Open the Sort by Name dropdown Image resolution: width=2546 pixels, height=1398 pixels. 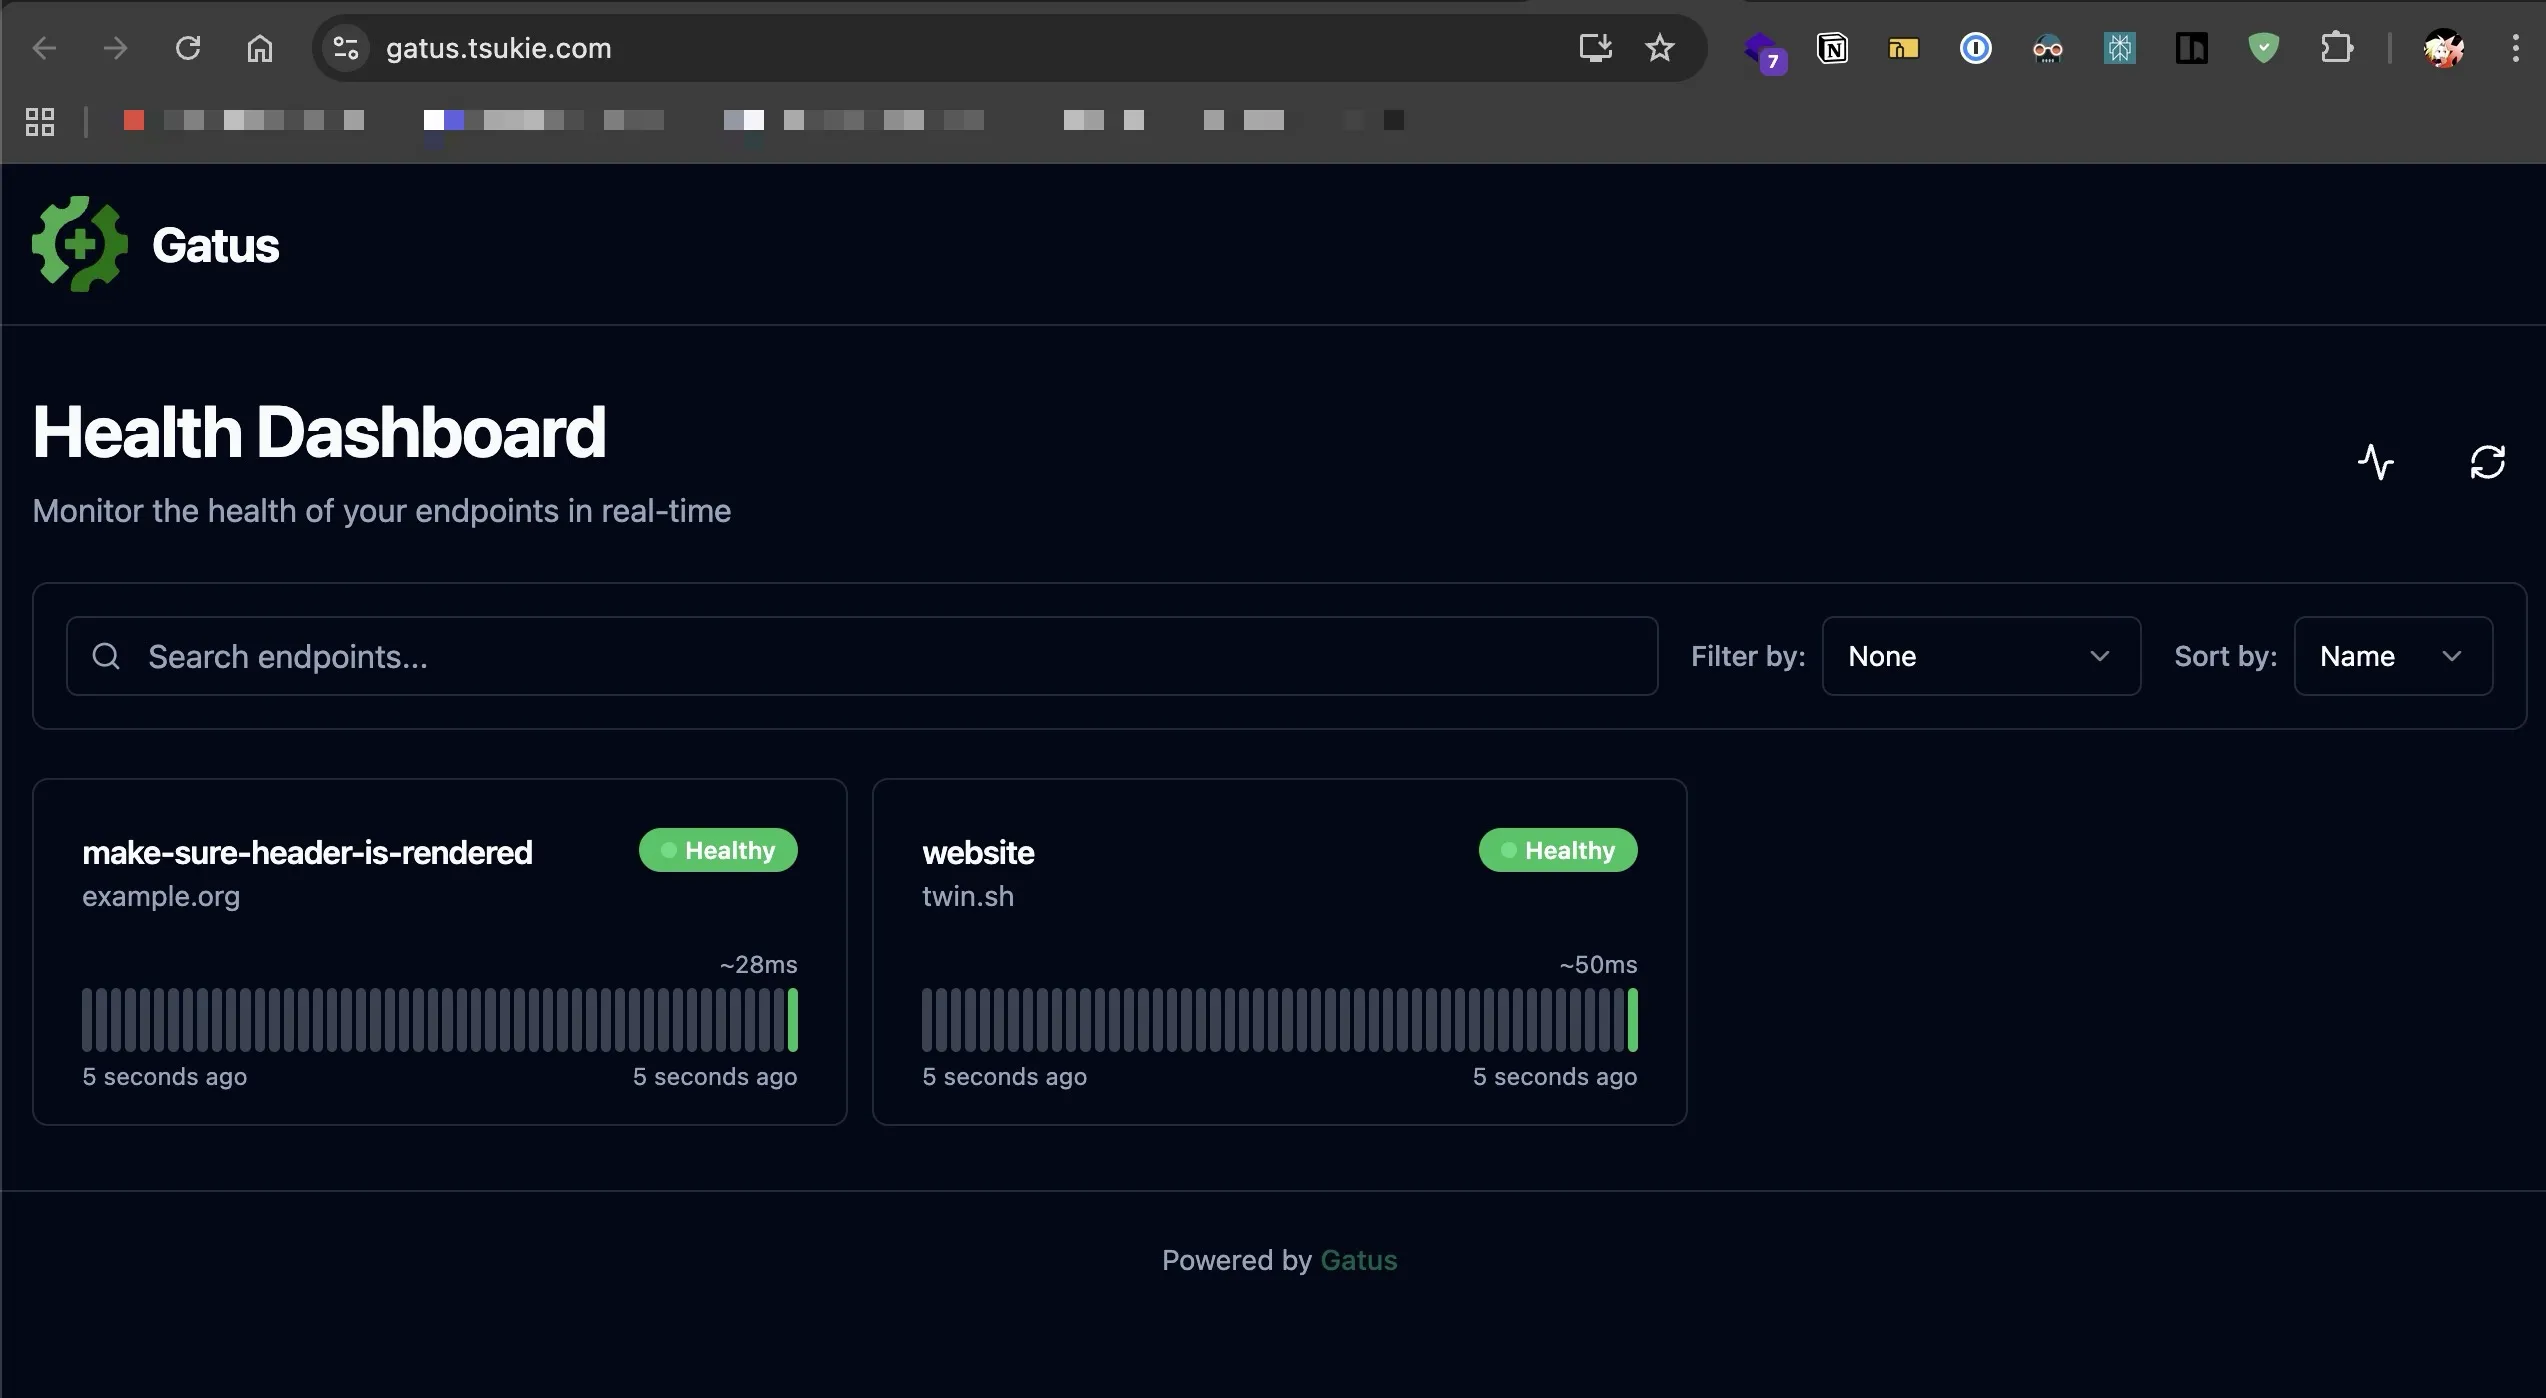tap(2392, 656)
